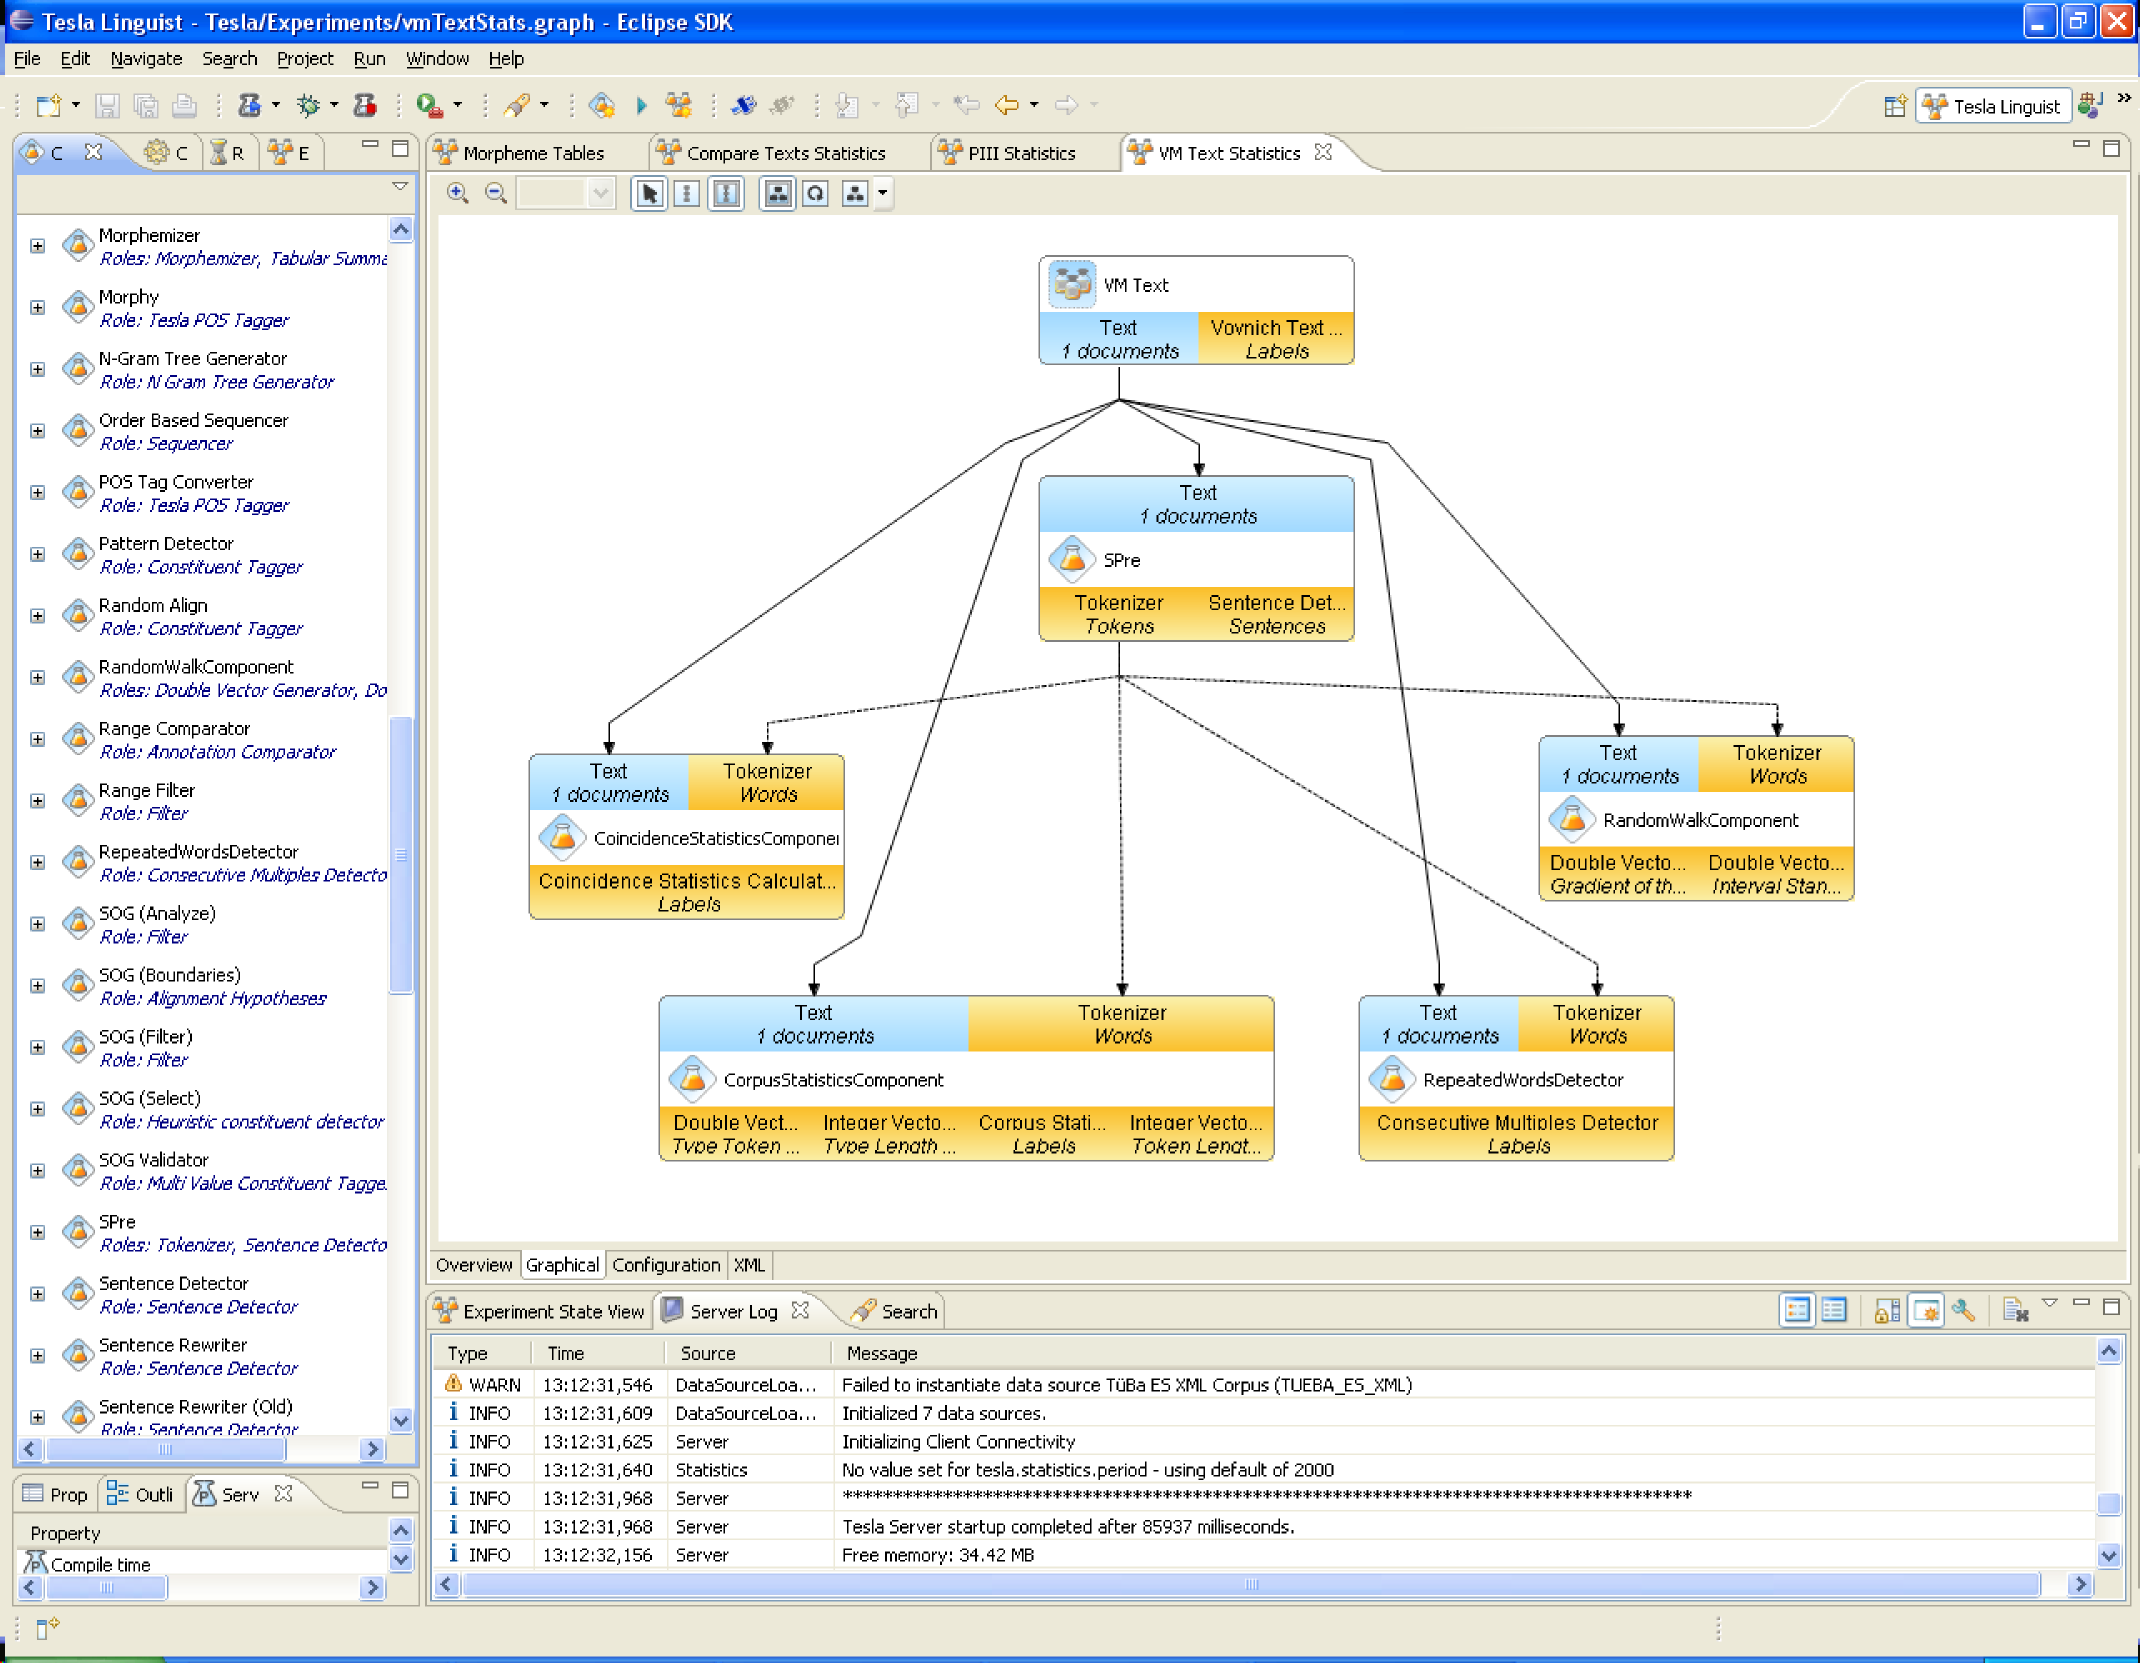Click the wrench icon in Server Log
Screen dimensions: 2140x1663
coord(1962,1310)
